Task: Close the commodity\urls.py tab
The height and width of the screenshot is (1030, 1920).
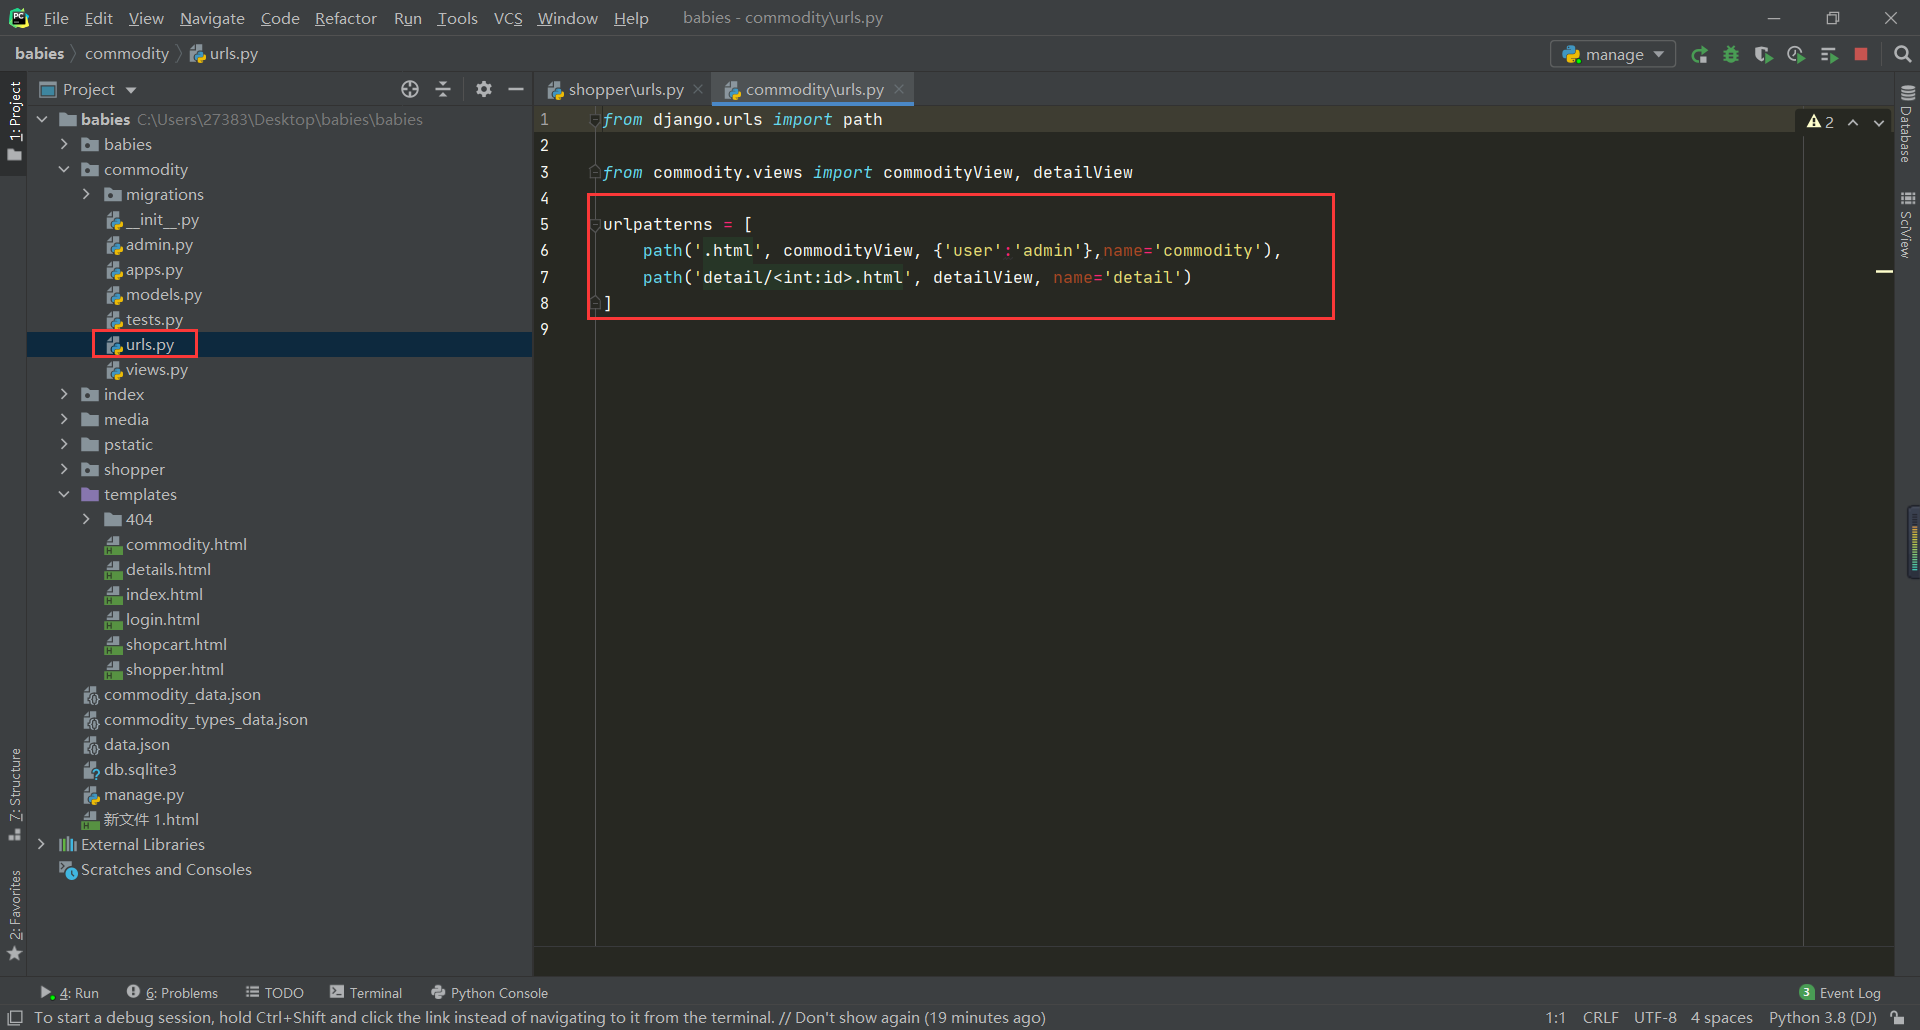Action: pyautogui.click(x=899, y=89)
